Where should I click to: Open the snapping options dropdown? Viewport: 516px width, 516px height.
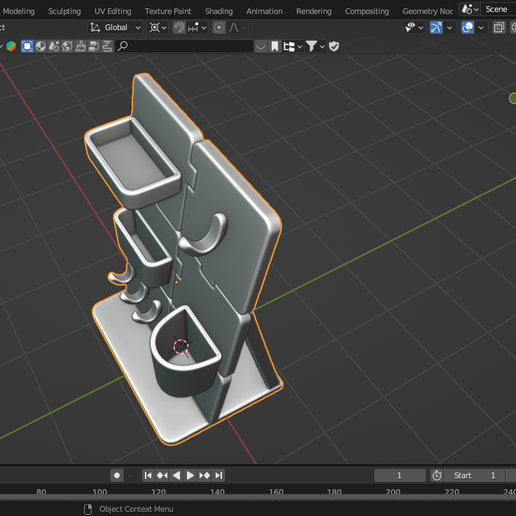coord(197,27)
